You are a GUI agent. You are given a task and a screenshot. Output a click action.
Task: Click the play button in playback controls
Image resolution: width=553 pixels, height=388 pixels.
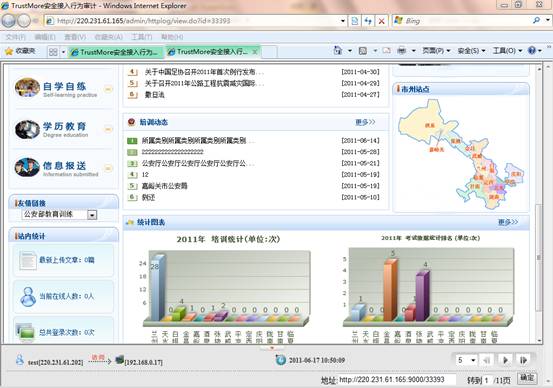[x=505, y=360]
